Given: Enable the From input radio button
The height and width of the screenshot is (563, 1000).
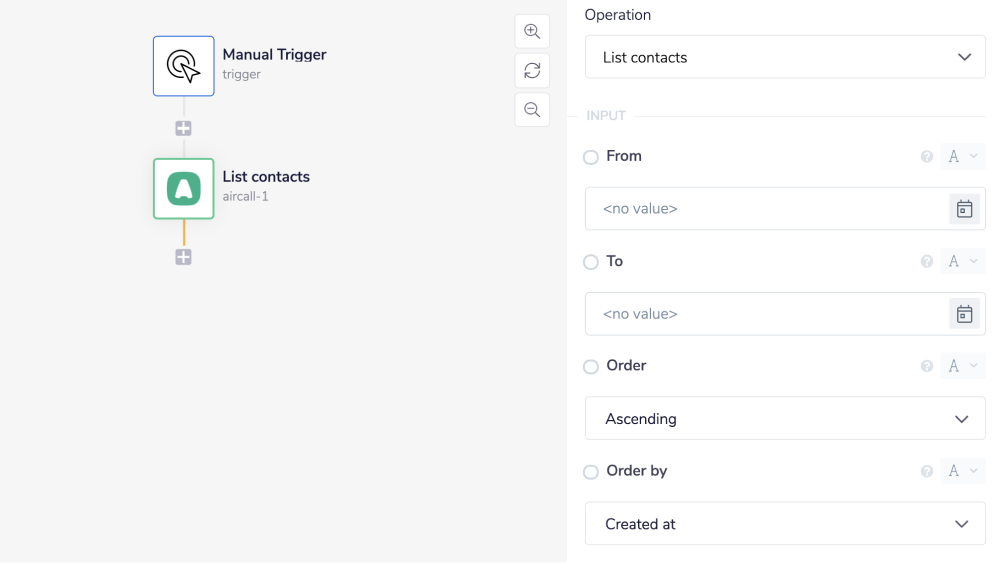Looking at the screenshot, I should (591, 157).
